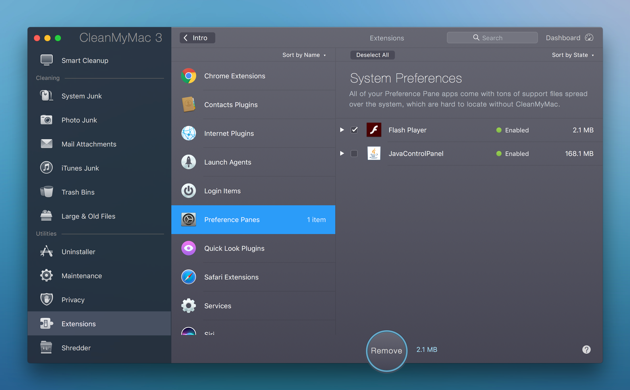This screenshot has width=630, height=390.
Task: Open Maintenance utility label
Action: [82, 276]
